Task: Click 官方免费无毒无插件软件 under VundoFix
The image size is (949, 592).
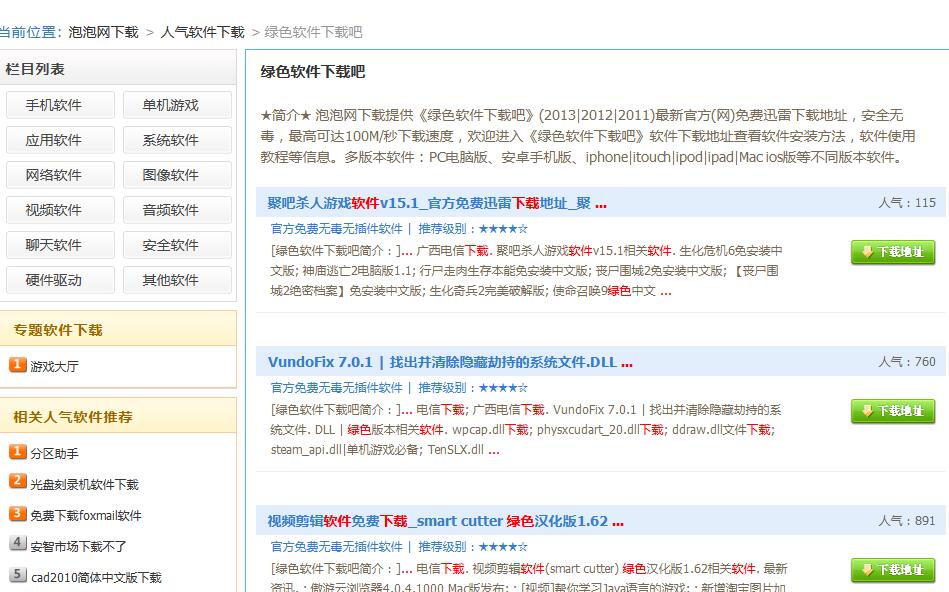Action: 337,388
